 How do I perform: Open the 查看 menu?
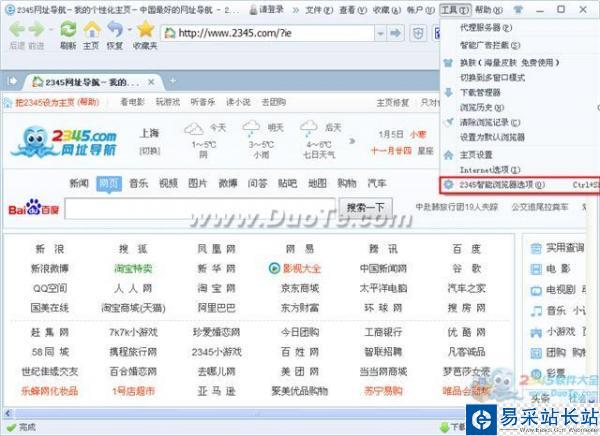point(353,10)
